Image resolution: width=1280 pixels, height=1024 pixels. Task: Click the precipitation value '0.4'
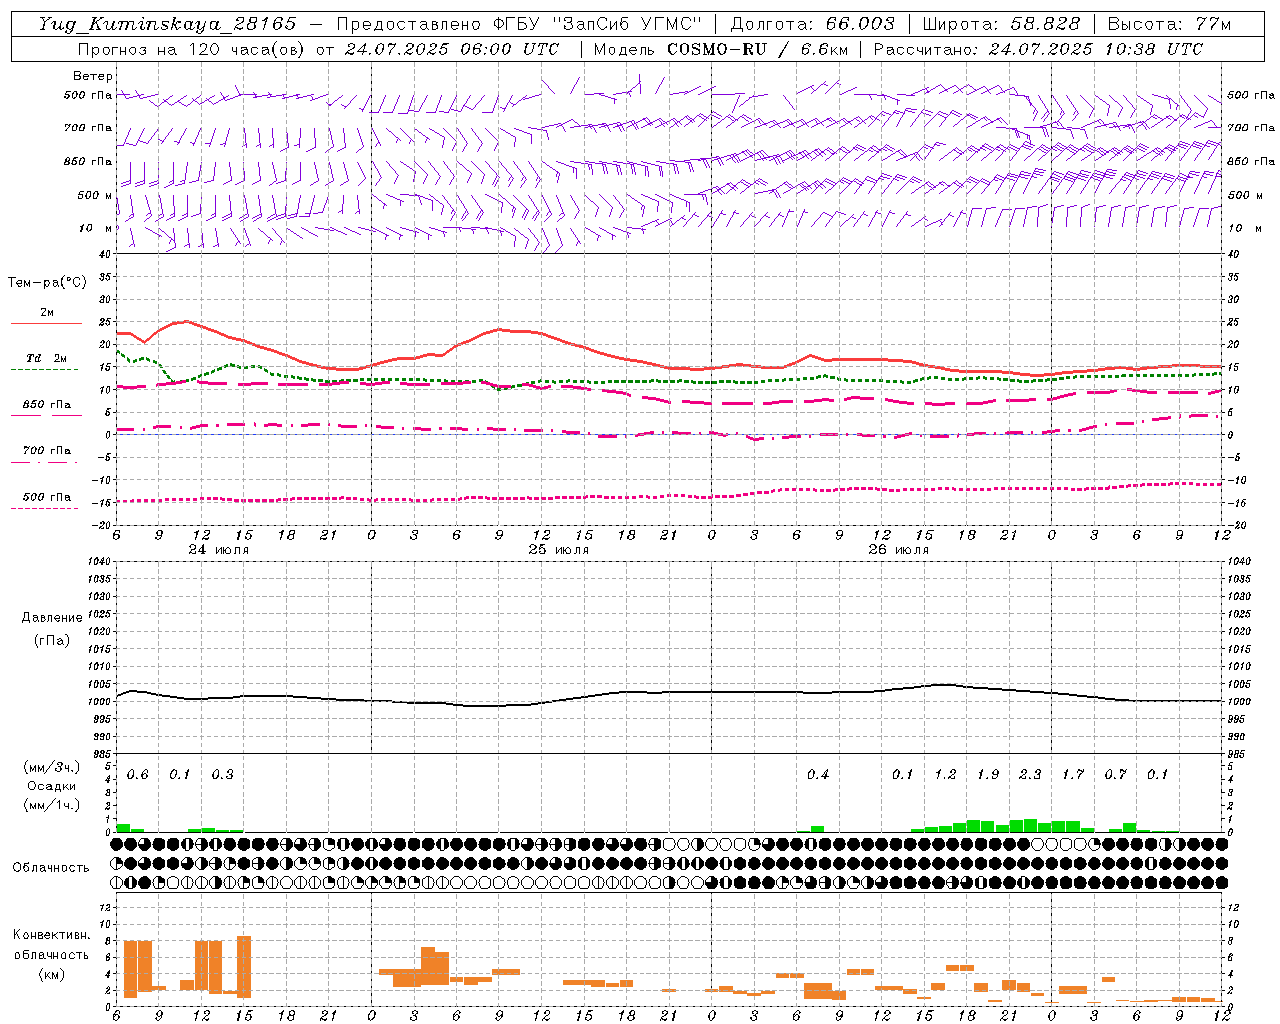(818, 775)
